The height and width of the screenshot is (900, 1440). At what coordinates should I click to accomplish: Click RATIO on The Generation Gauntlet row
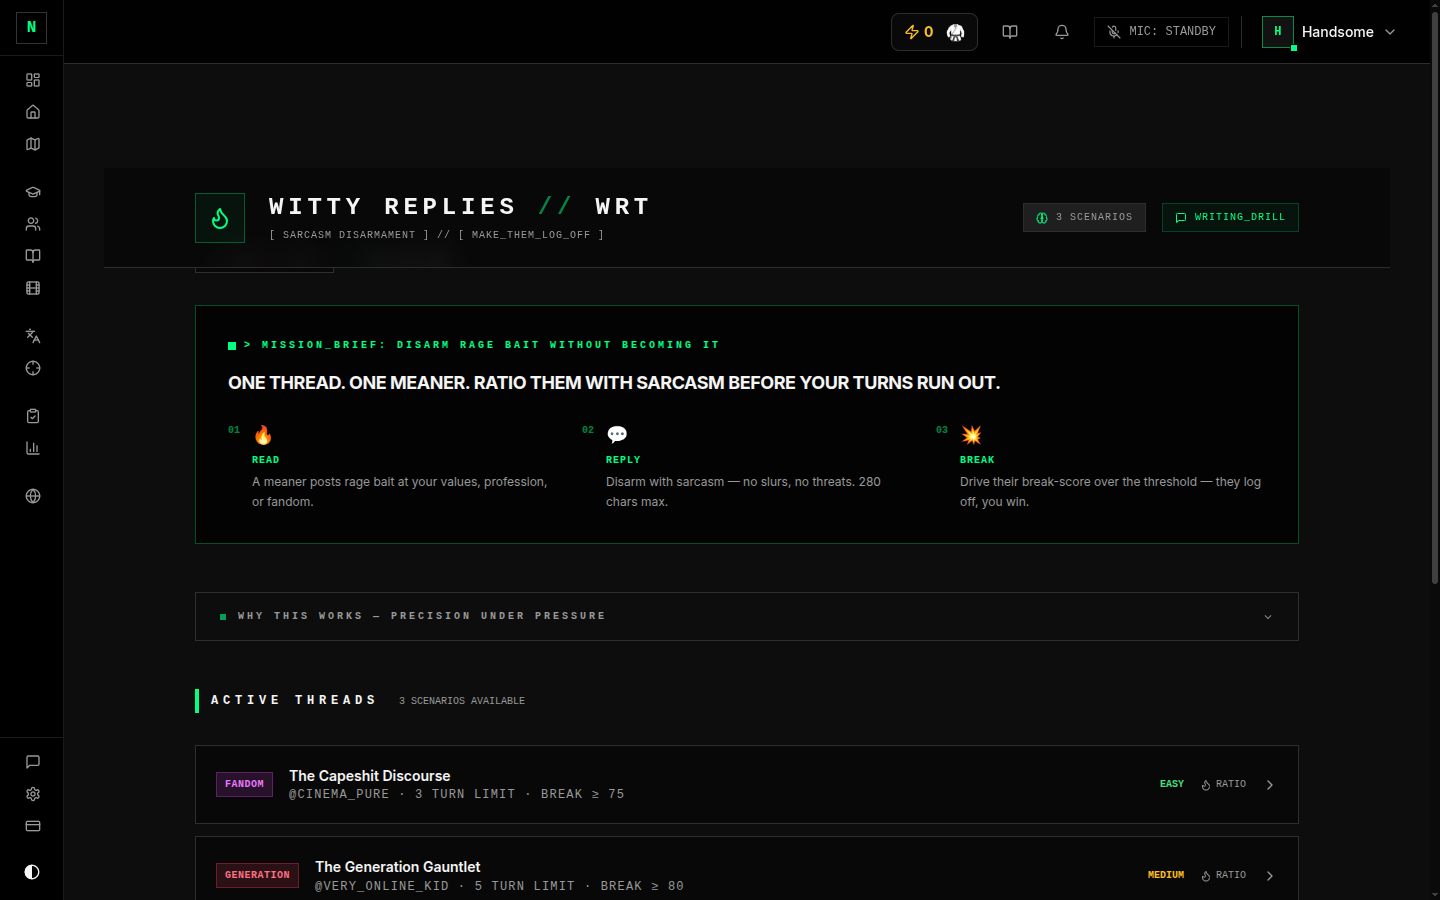pyautogui.click(x=1224, y=875)
